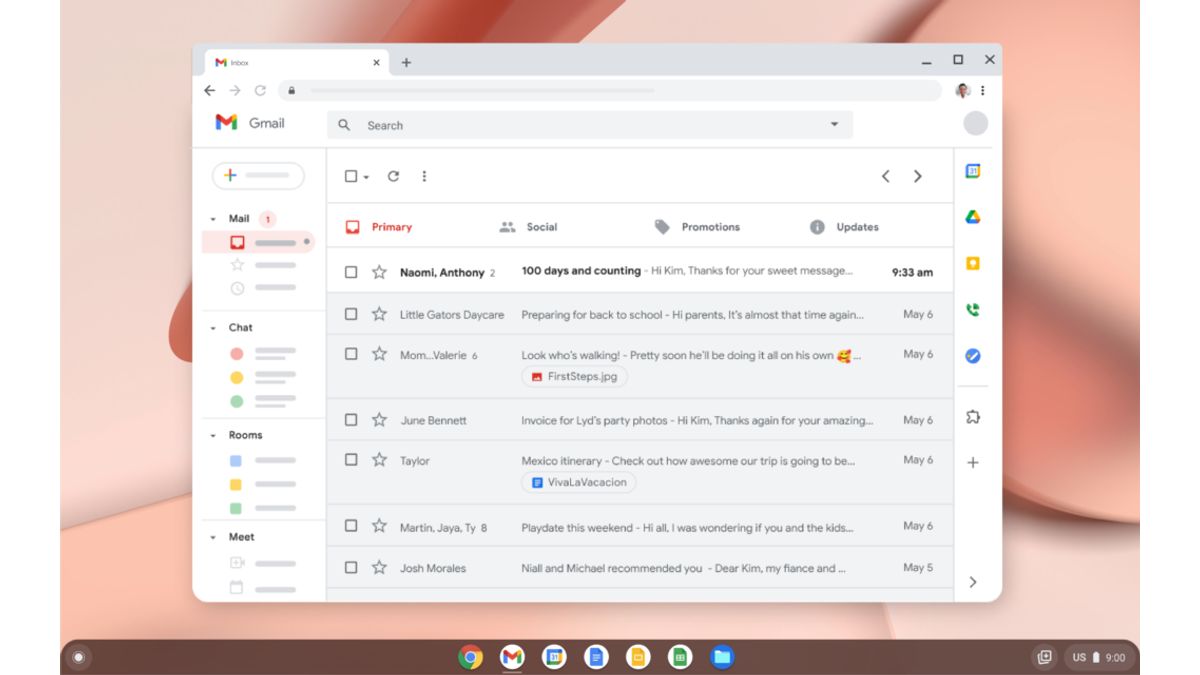Click the browser back arrow
This screenshot has width=1200, height=675.
click(209, 90)
